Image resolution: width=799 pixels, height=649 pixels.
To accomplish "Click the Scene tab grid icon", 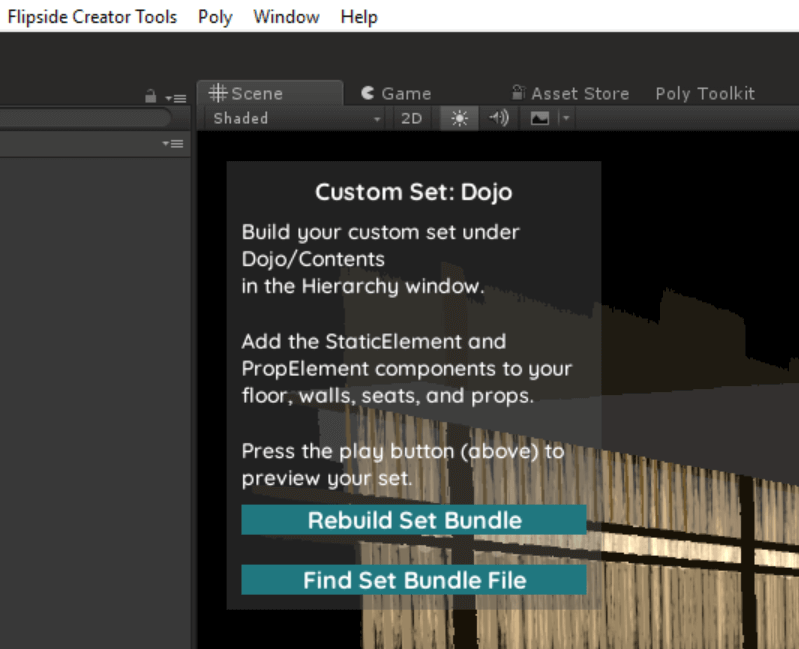I will point(218,93).
